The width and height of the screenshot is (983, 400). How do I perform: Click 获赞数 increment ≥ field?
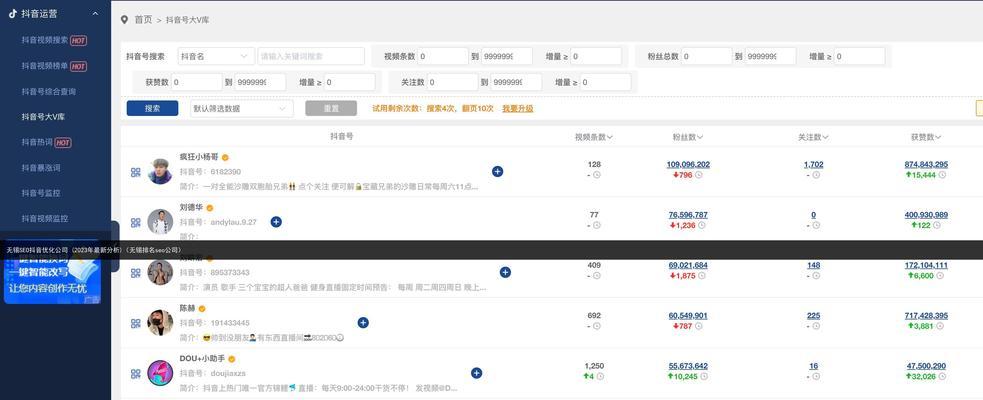point(350,82)
